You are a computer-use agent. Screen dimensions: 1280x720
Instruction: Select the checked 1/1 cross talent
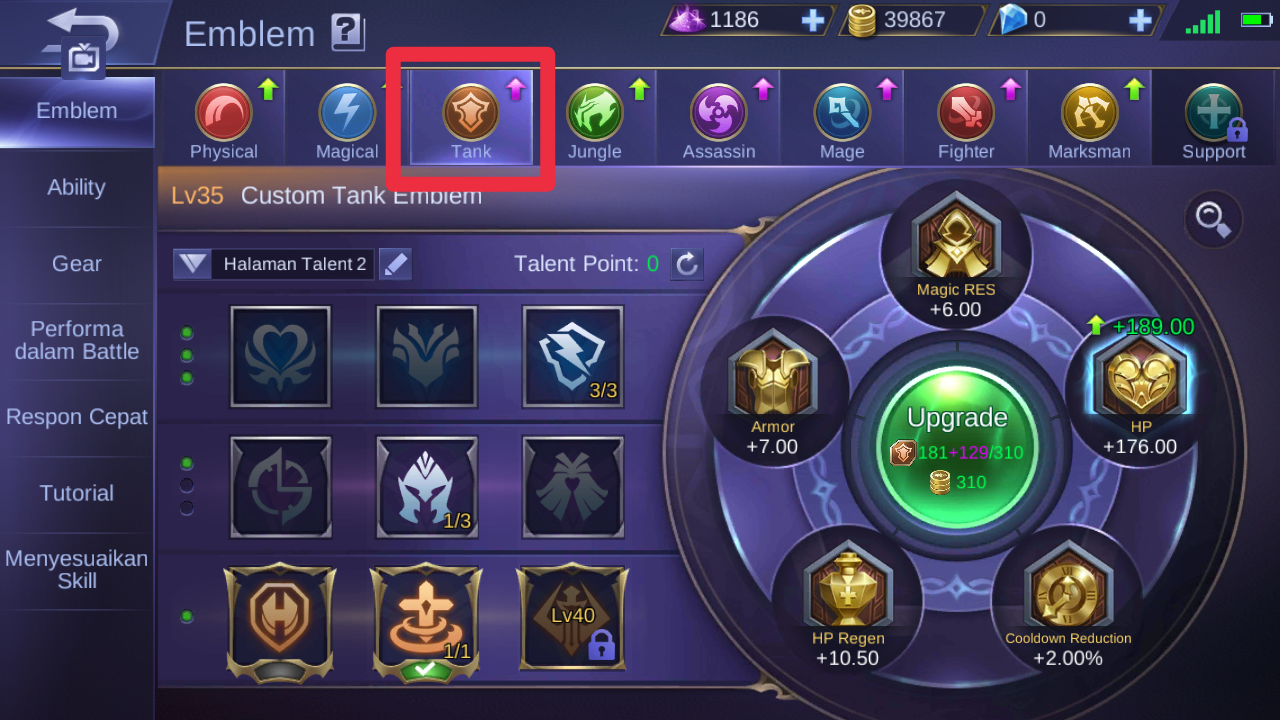click(427, 620)
